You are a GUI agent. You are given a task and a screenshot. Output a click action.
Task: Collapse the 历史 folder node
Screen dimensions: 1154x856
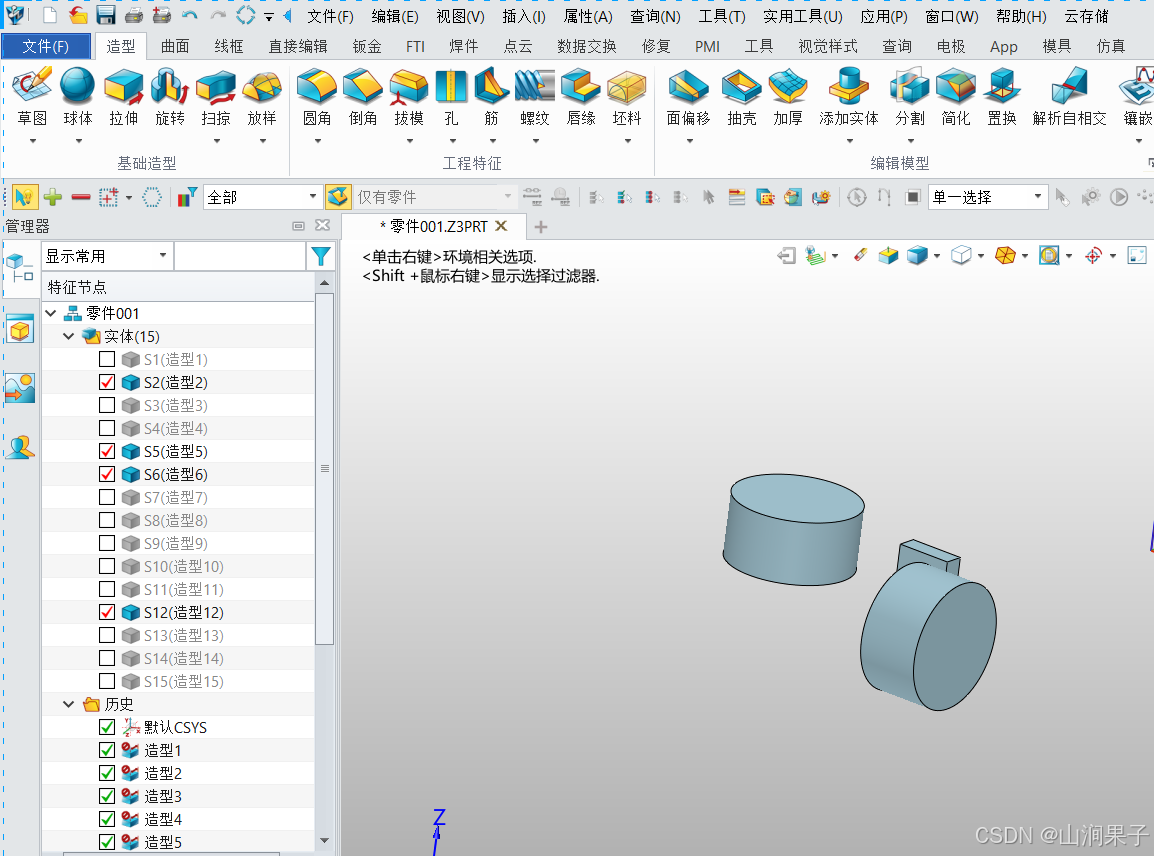coord(68,704)
